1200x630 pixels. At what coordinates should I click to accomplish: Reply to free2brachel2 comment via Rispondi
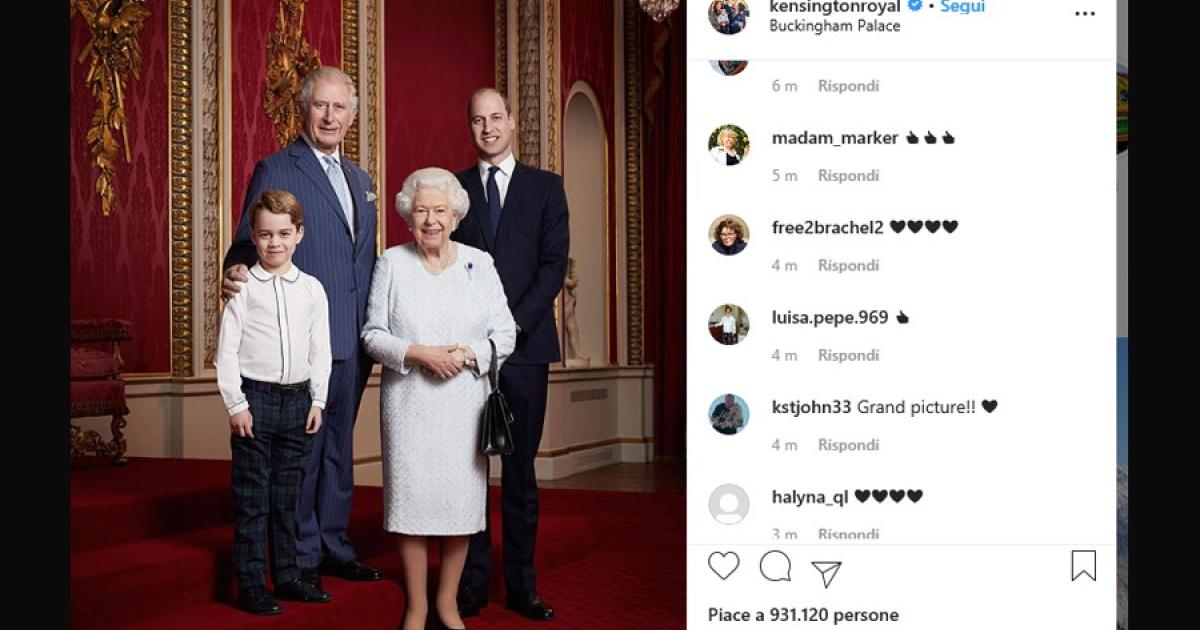click(x=848, y=266)
